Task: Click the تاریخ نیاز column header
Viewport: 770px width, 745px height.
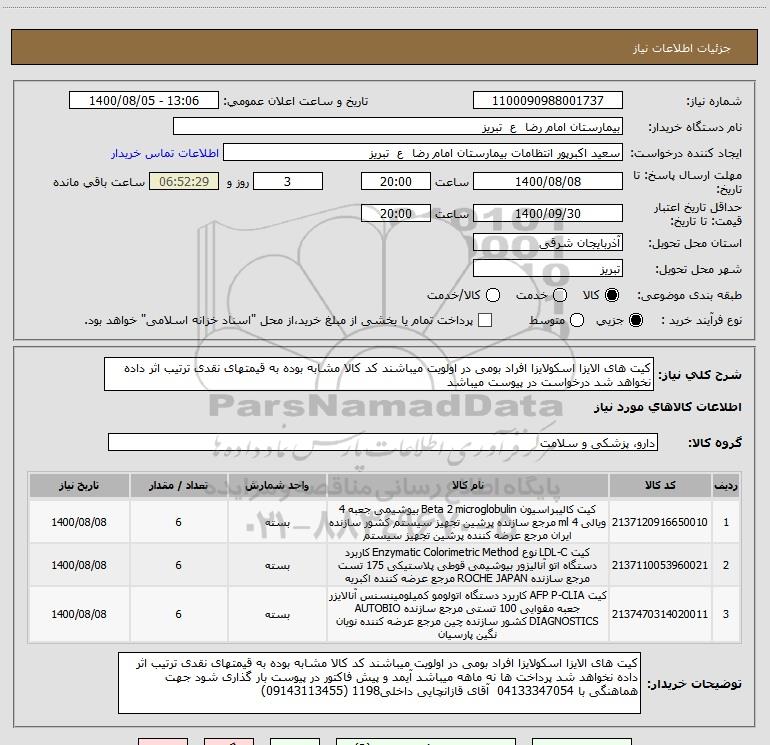Action: (x=79, y=485)
